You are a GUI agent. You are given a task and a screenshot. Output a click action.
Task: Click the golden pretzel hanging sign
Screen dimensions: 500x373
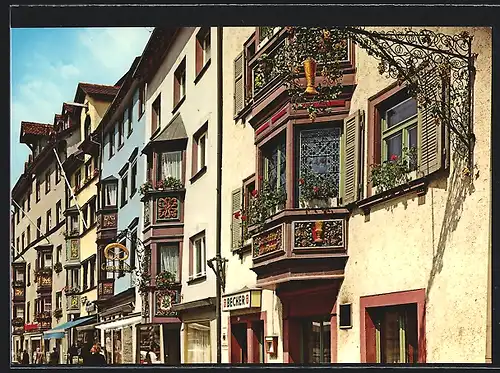pyautogui.click(x=116, y=252)
